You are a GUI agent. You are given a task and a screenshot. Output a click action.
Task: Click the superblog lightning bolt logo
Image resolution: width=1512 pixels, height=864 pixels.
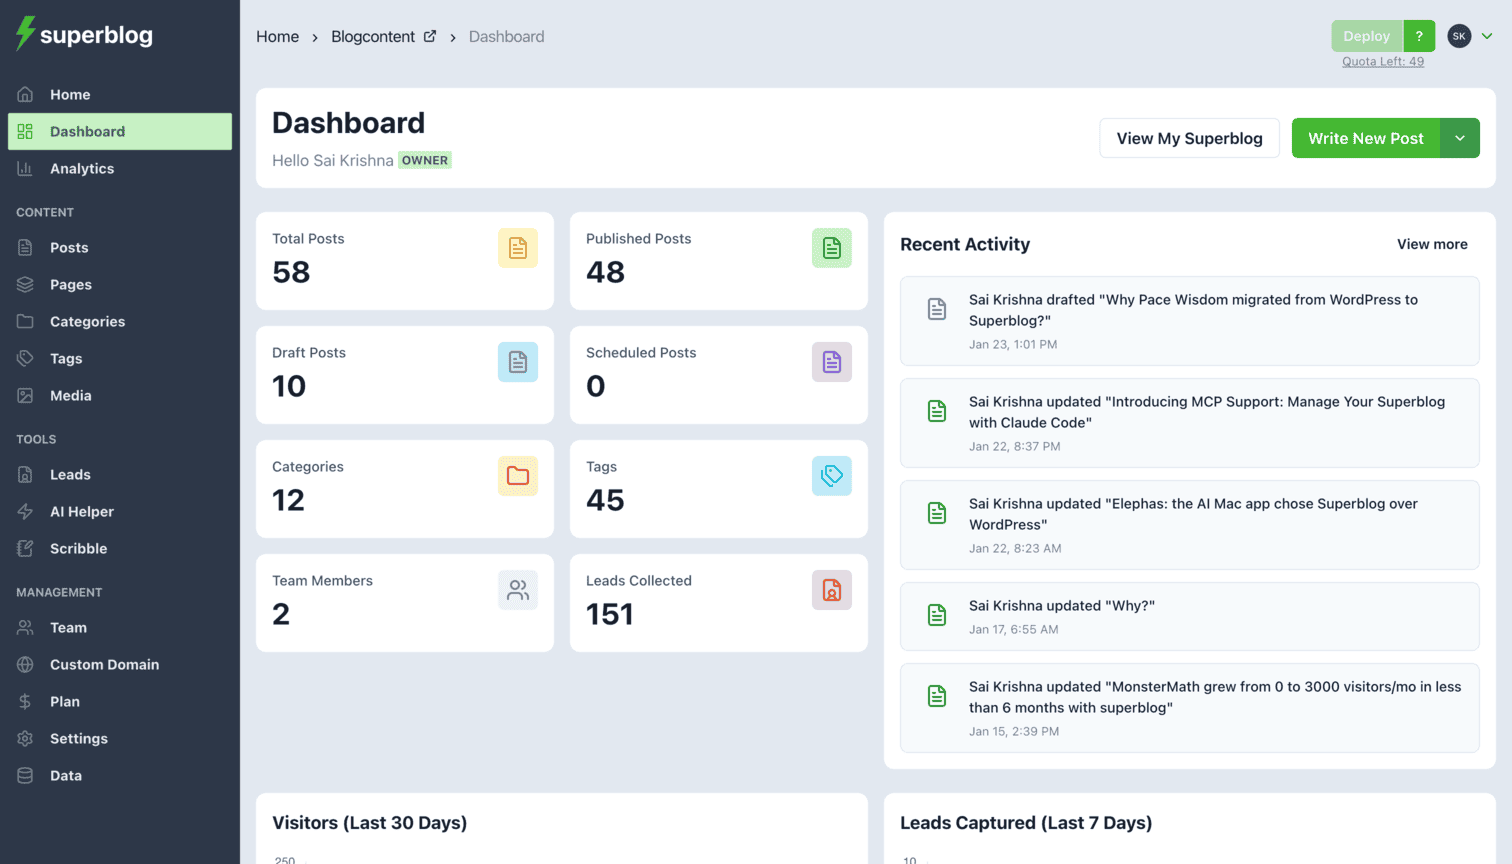(x=24, y=34)
